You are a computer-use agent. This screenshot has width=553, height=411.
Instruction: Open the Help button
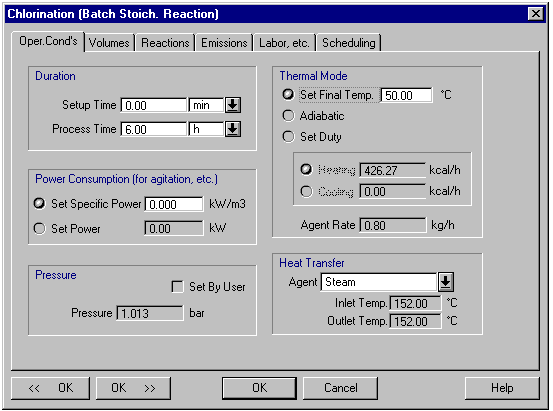(502, 388)
